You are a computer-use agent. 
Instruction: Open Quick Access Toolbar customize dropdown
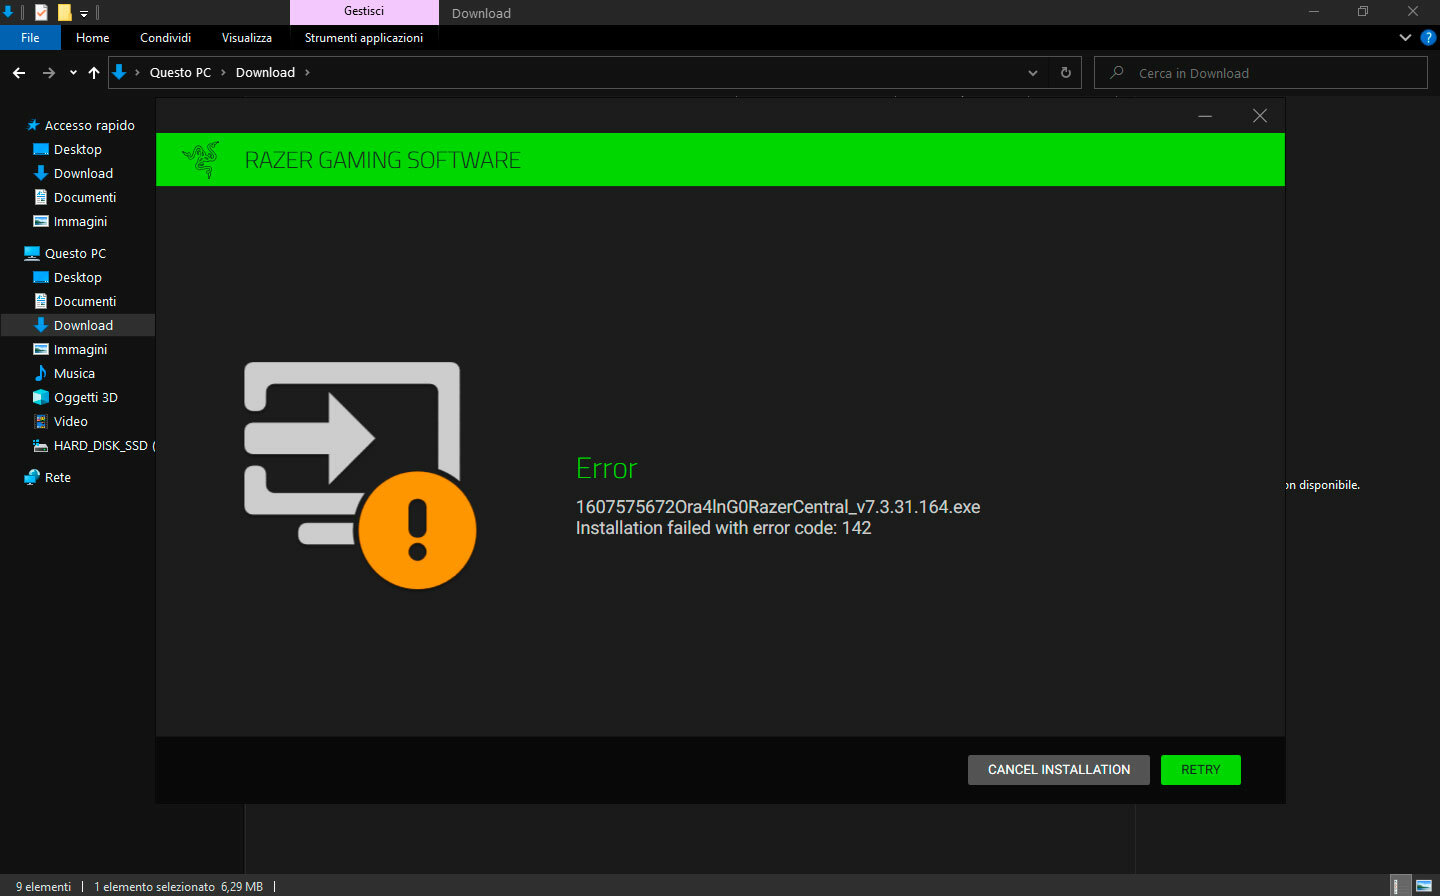(x=84, y=13)
